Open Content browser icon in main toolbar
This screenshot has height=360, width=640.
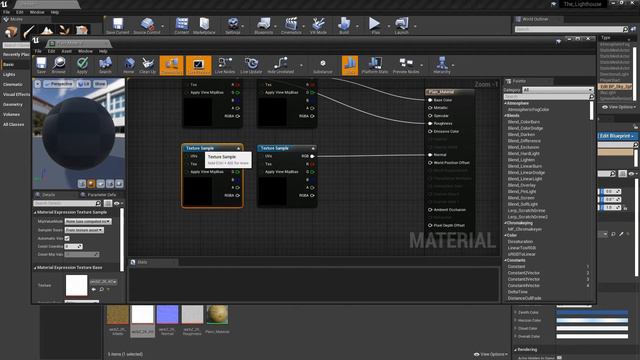point(182,24)
